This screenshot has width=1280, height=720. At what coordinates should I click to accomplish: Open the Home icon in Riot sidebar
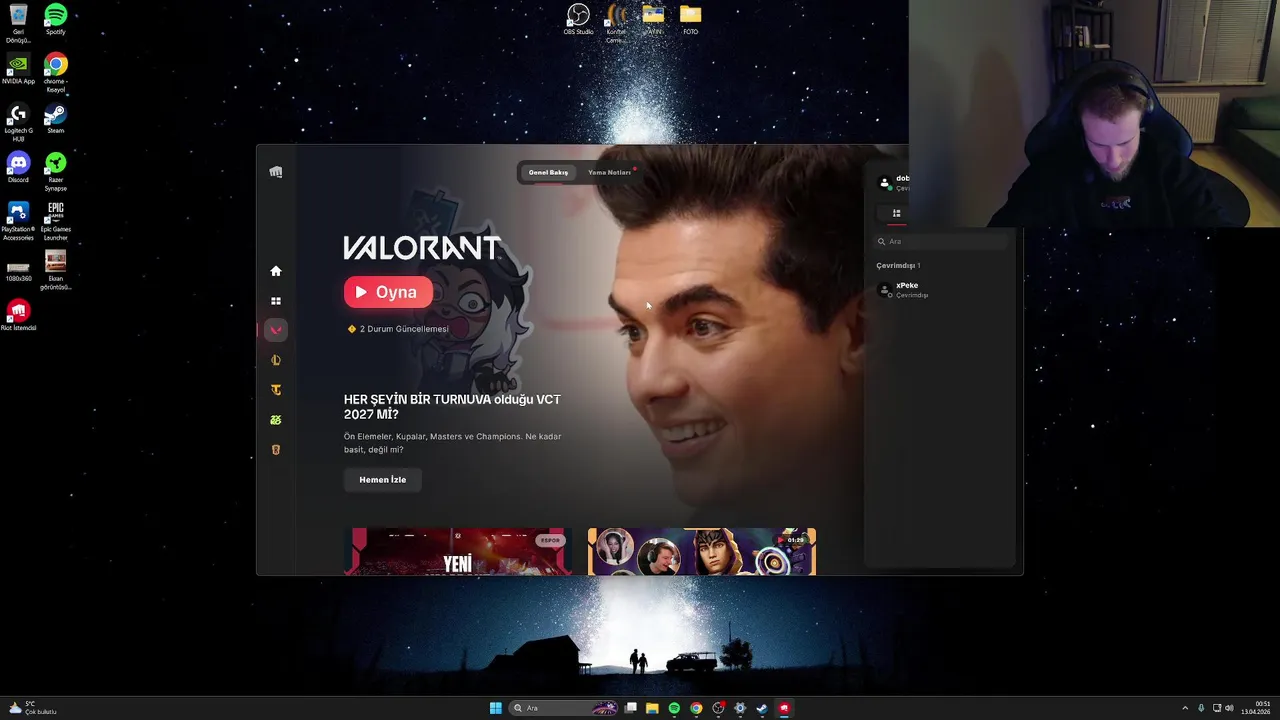[276, 271]
